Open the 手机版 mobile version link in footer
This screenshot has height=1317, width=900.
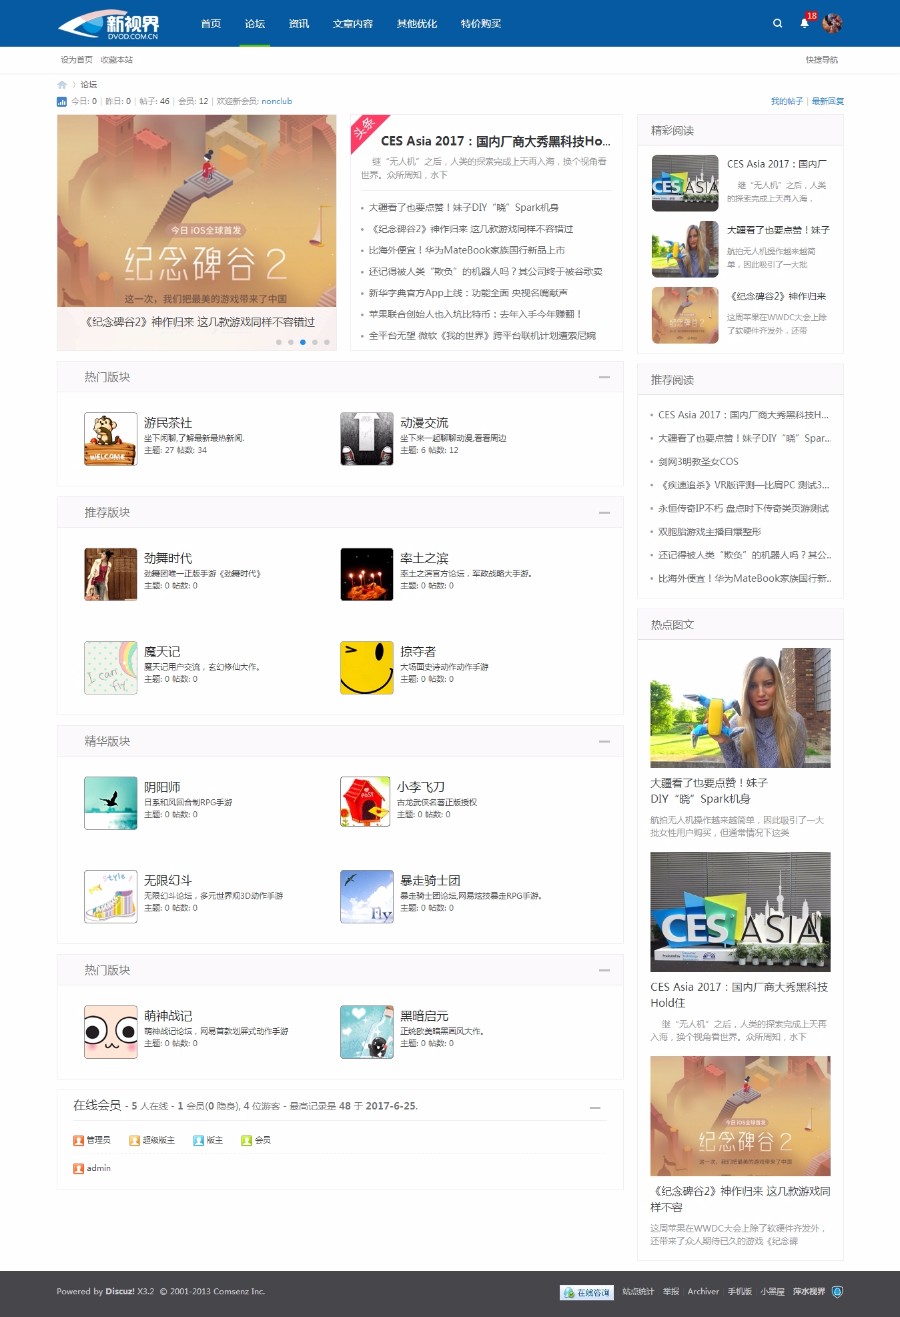click(x=742, y=1291)
